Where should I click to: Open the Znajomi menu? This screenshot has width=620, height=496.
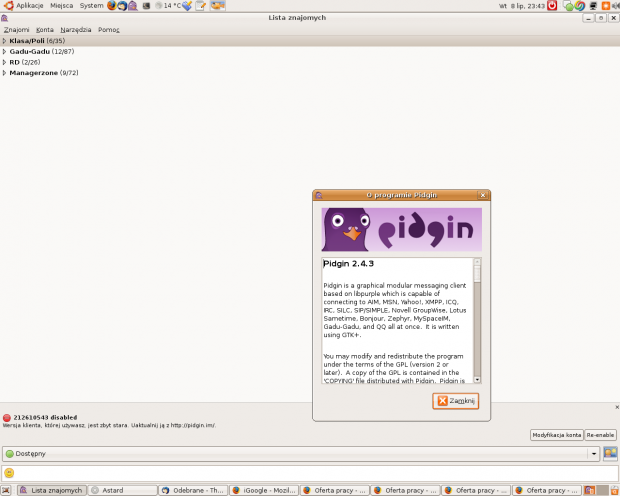(x=16, y=30)
